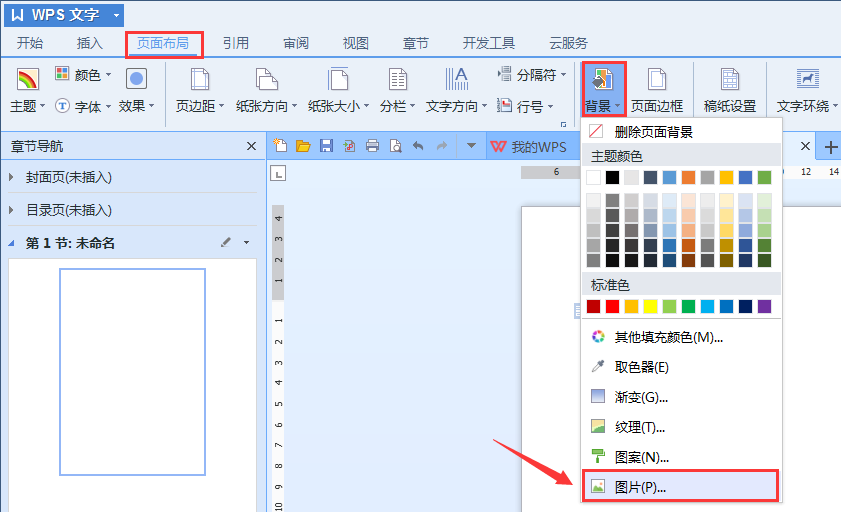Open the 云服务 tab

568,43
